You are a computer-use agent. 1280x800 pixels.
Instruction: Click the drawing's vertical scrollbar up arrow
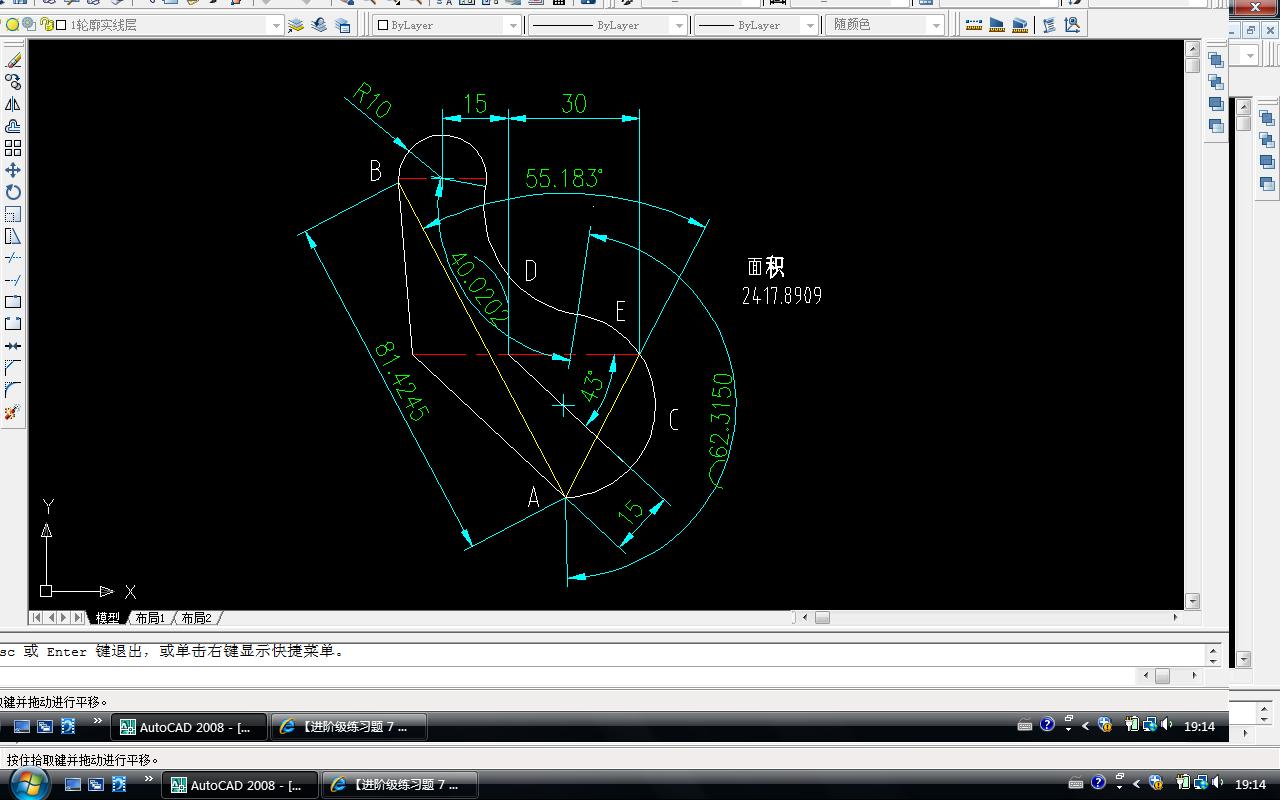(1192, 48)
